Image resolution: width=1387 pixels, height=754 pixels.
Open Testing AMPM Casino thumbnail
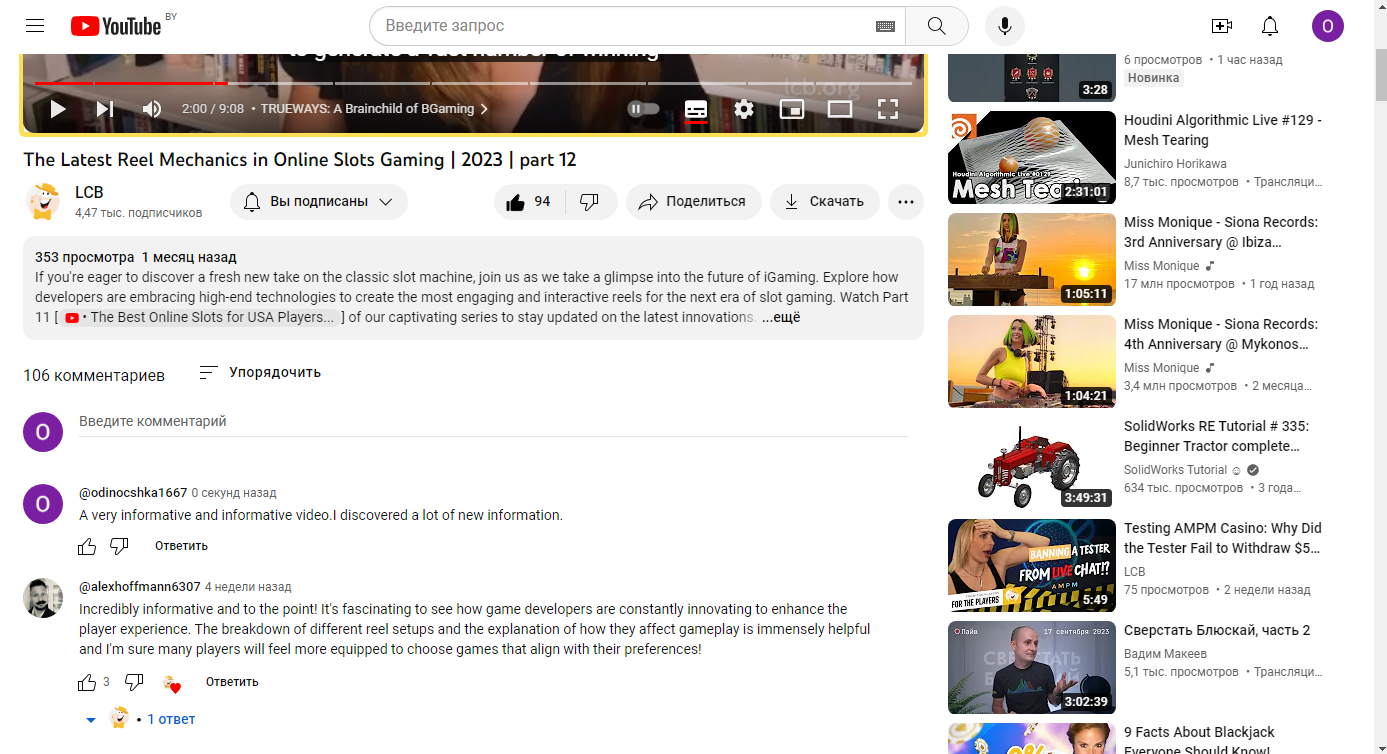[1032, 566]
